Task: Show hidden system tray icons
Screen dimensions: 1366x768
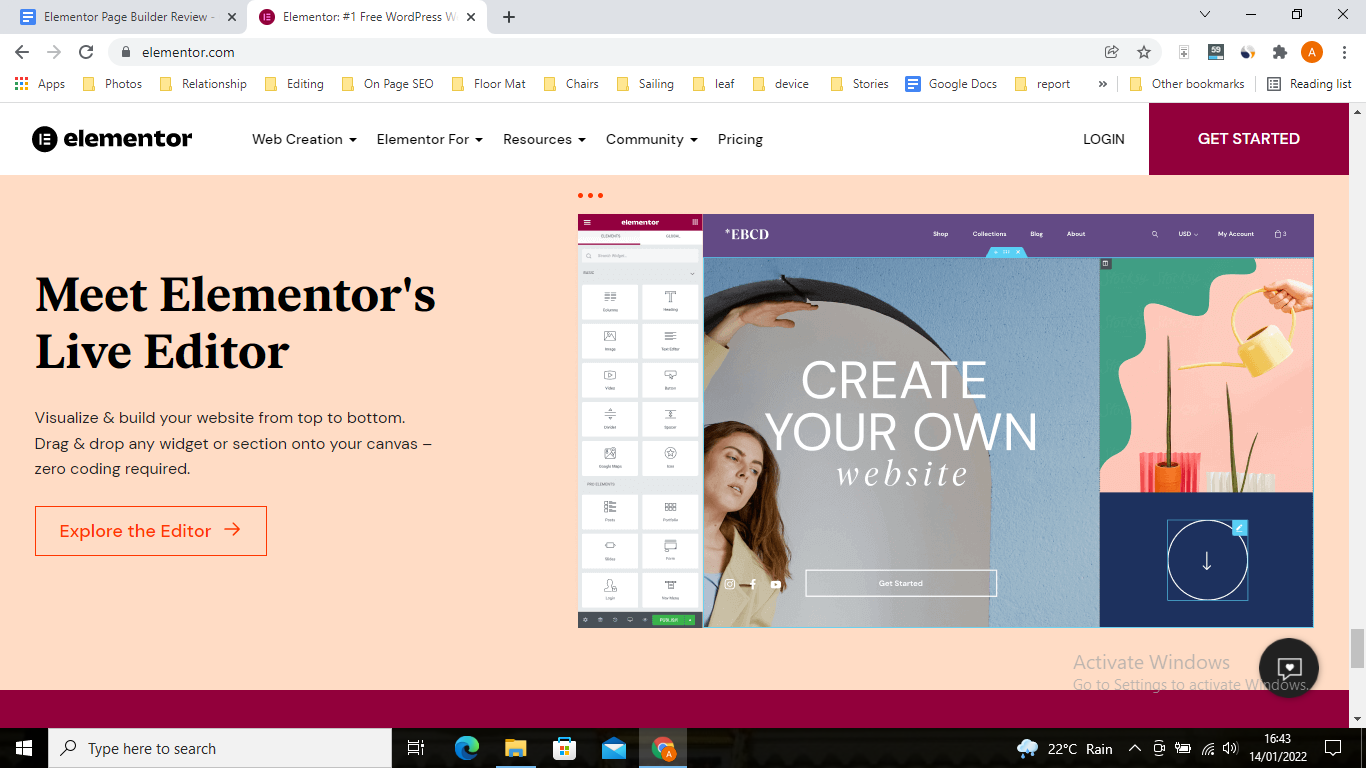Action: (x=1135, y=748)
